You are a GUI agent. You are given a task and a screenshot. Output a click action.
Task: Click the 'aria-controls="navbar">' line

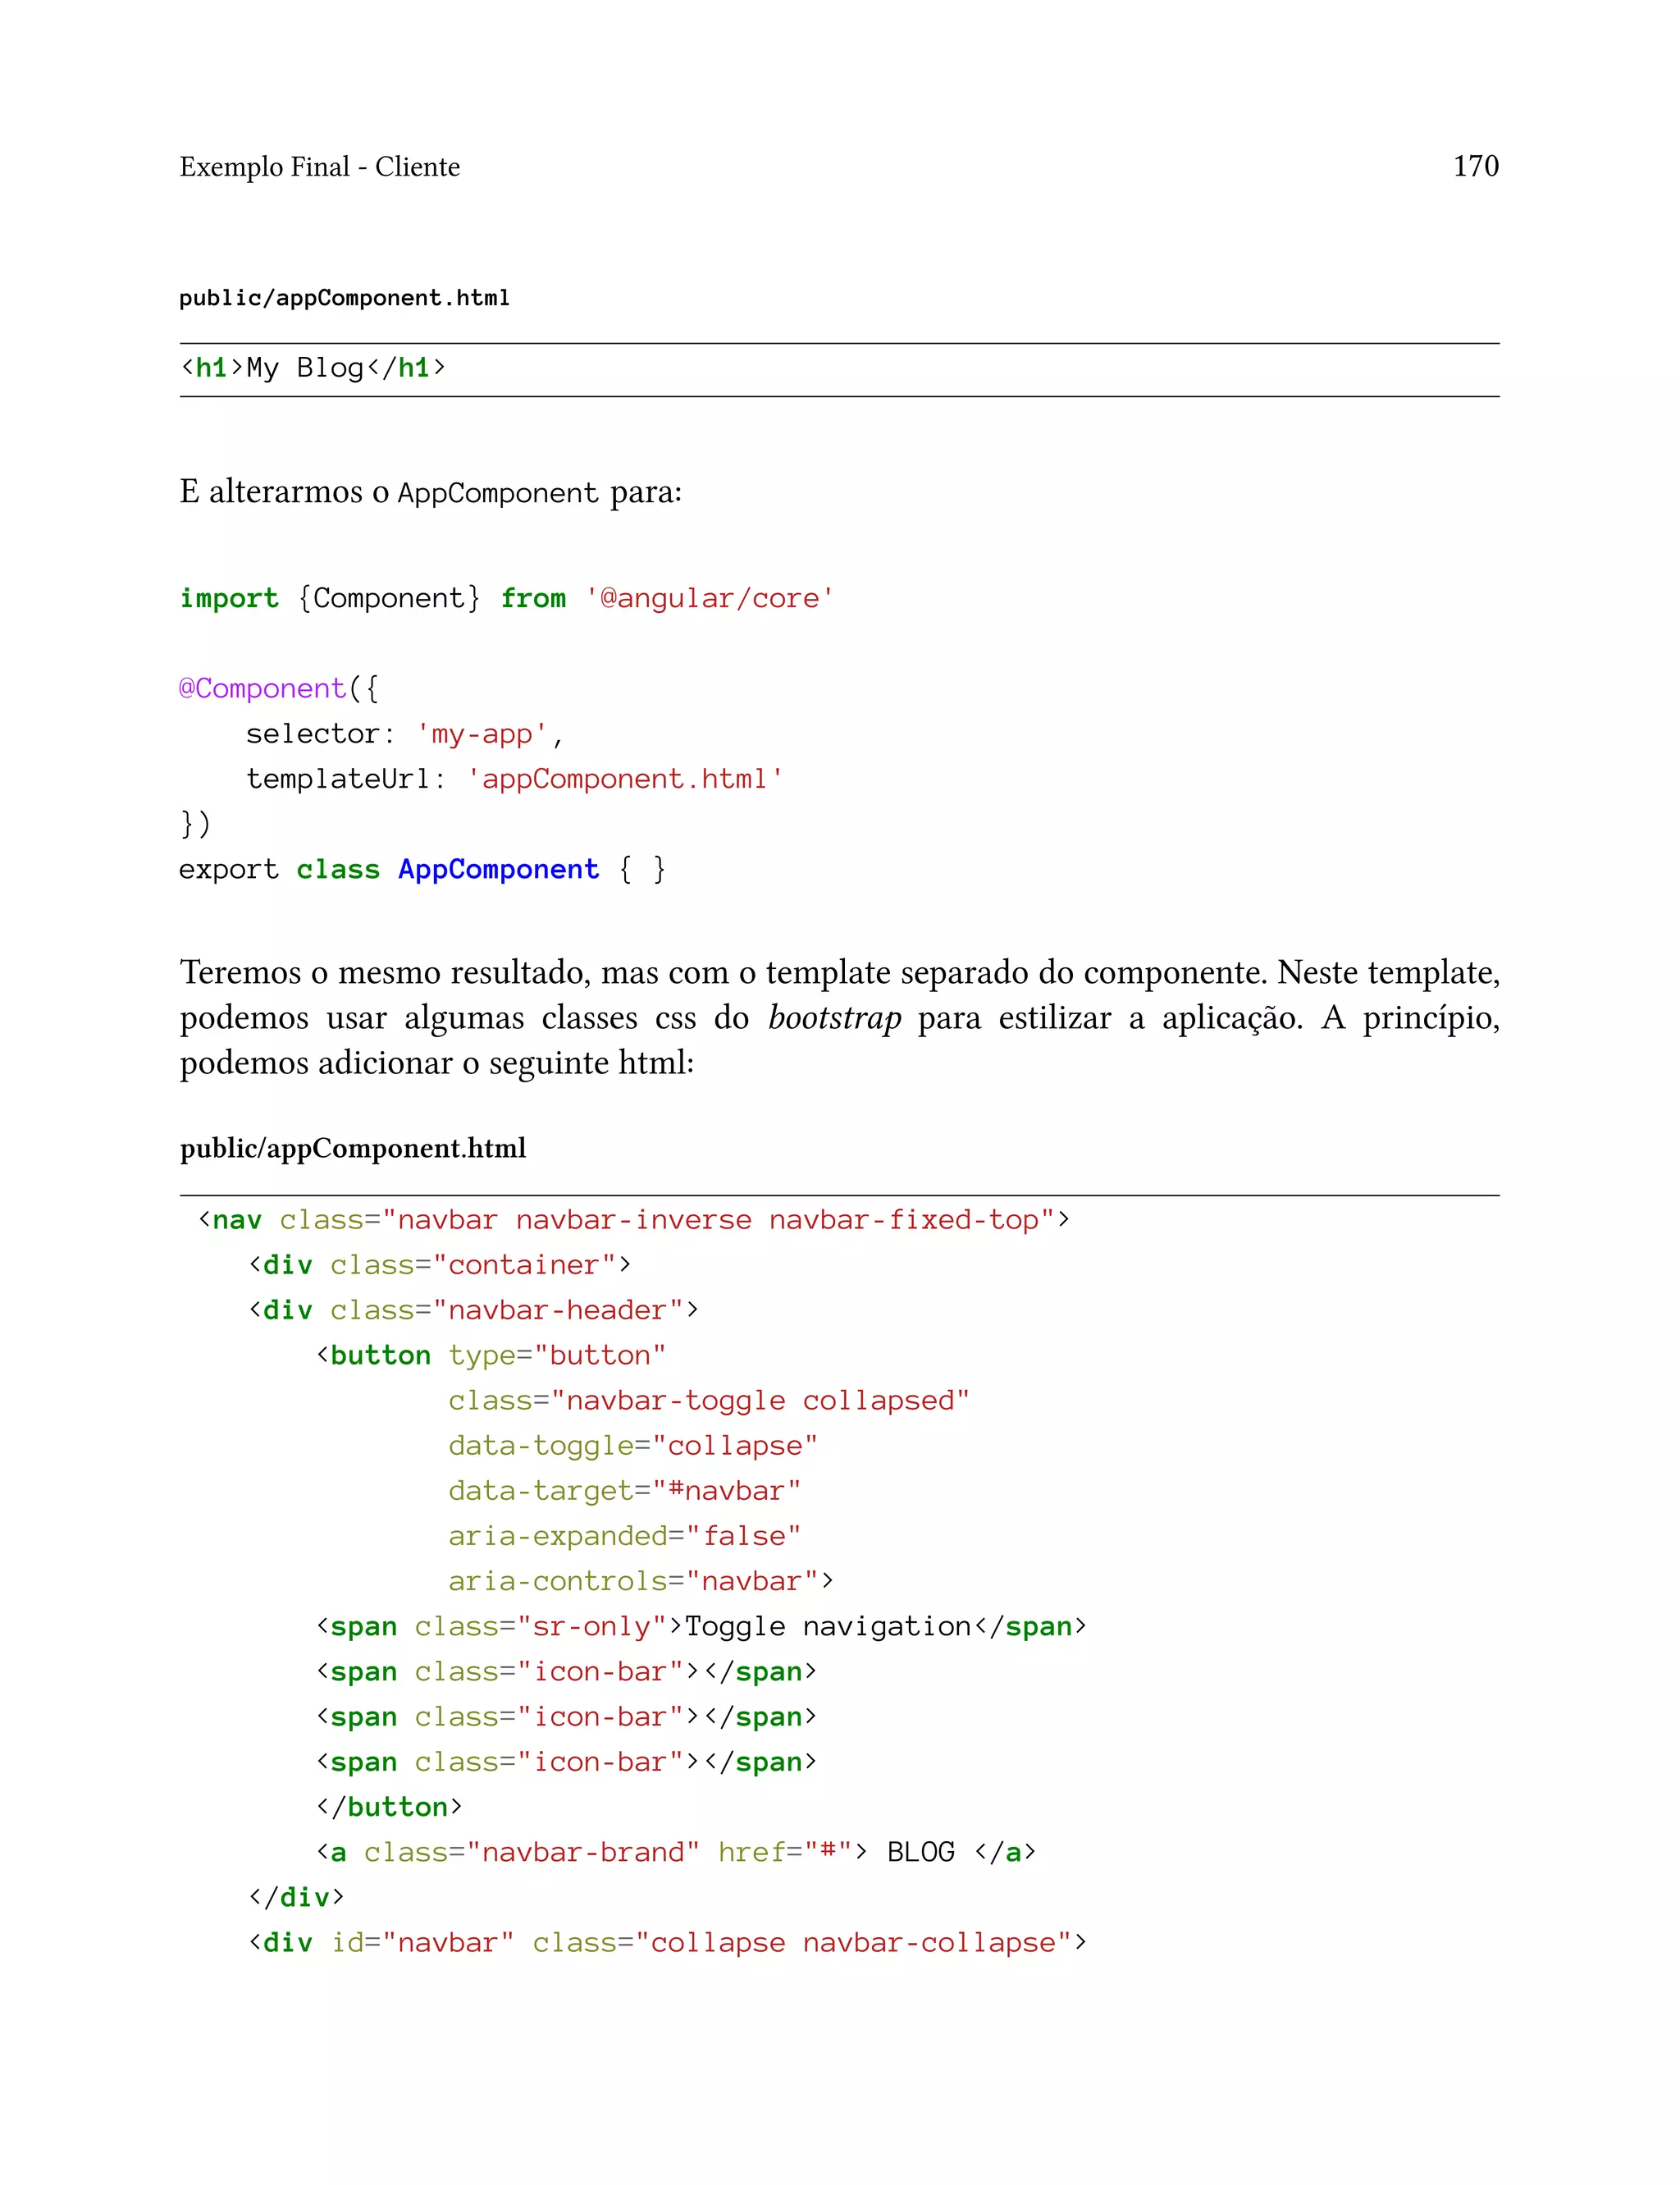coord(641,1581)
